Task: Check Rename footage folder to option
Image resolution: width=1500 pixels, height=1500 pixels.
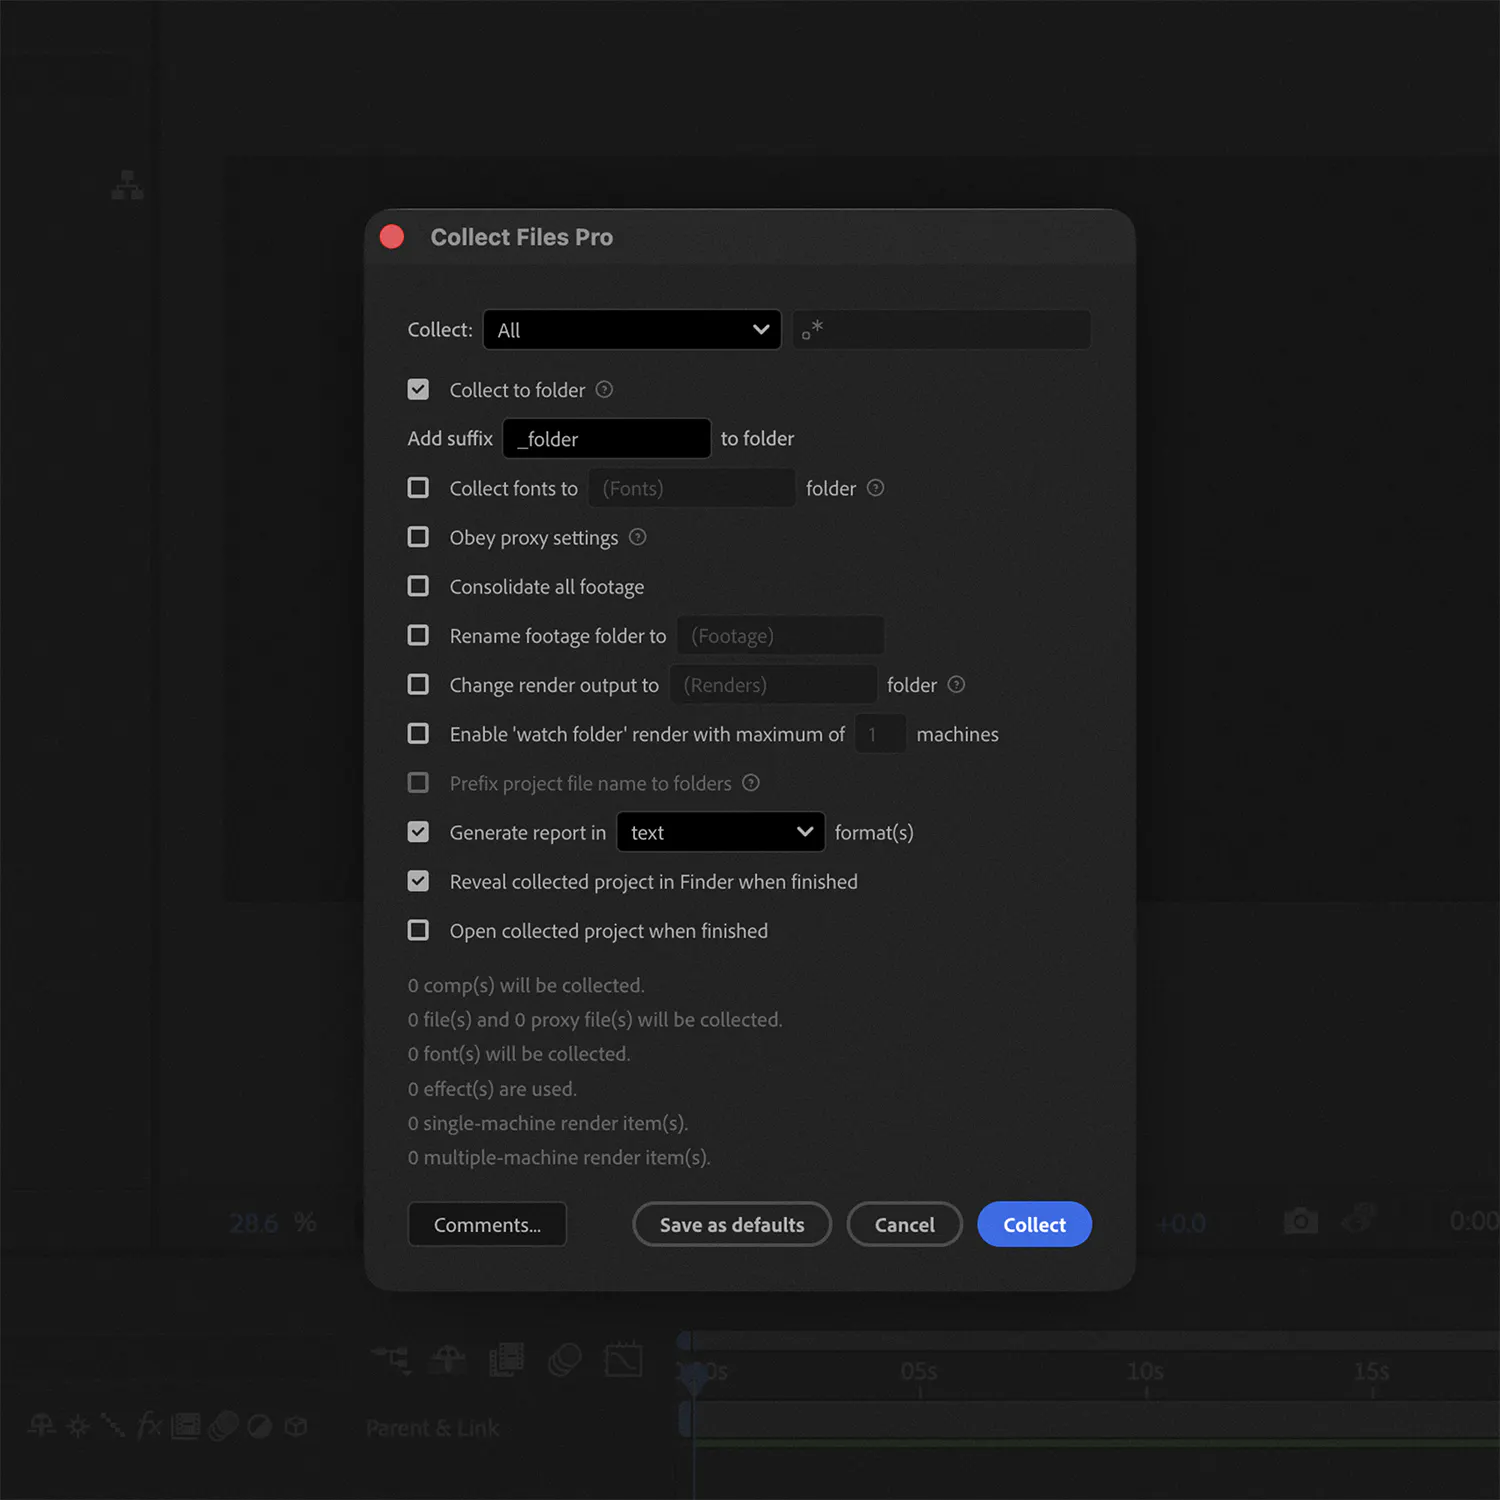Action: tap(418, 635)
